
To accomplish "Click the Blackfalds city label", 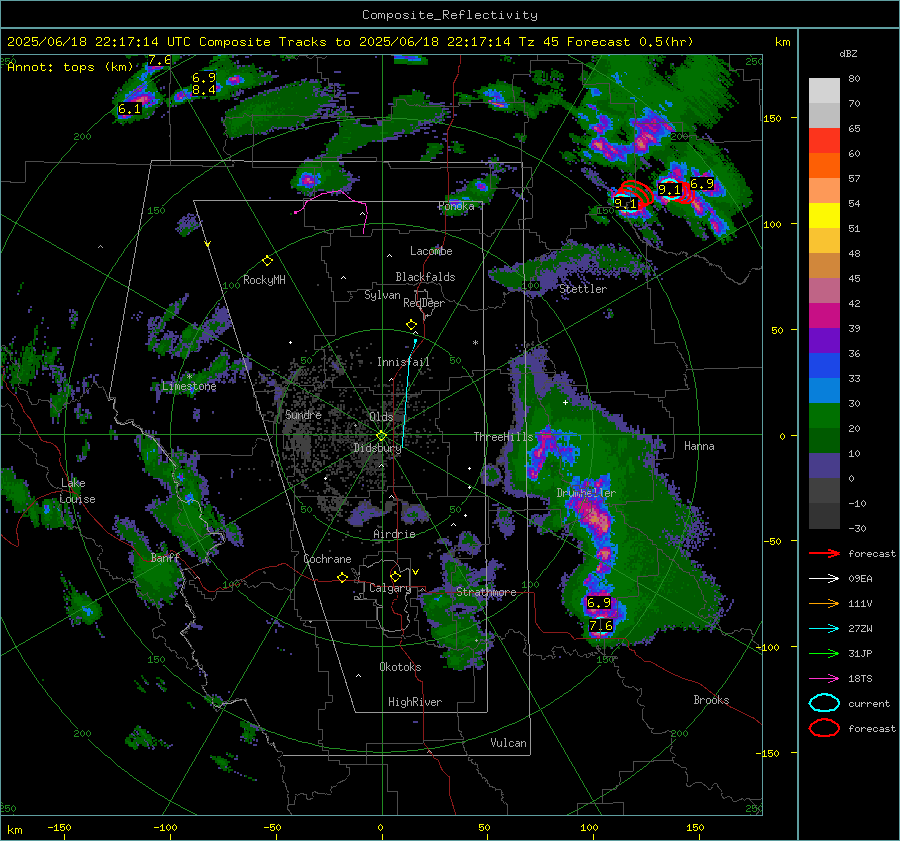I will pyautogui.click(x=425, y=277).
